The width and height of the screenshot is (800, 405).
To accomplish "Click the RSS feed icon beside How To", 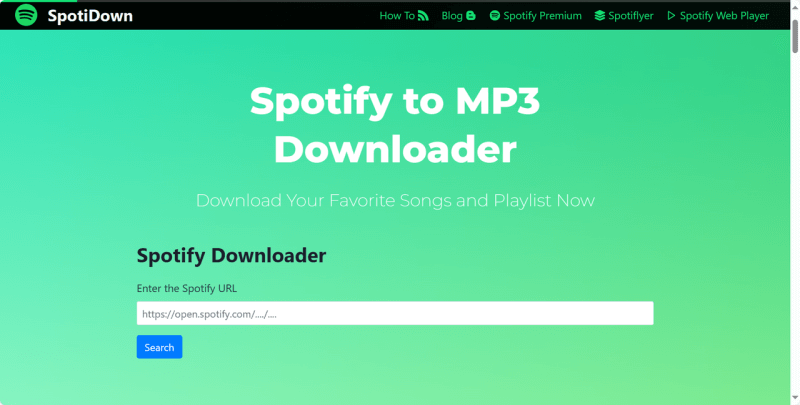I will click(423, 16).
